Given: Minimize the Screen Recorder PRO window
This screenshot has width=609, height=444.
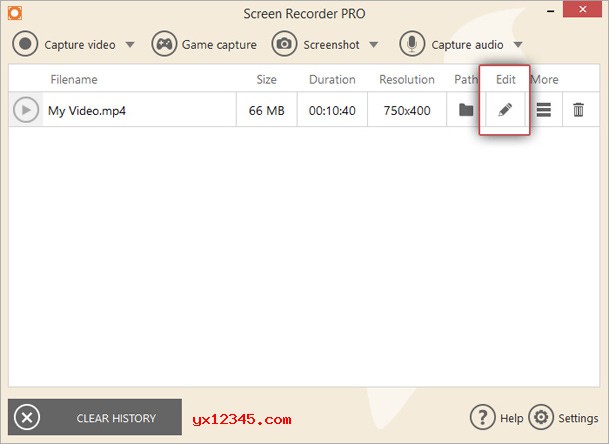Looking at the screenshot, I should [550, 11].
